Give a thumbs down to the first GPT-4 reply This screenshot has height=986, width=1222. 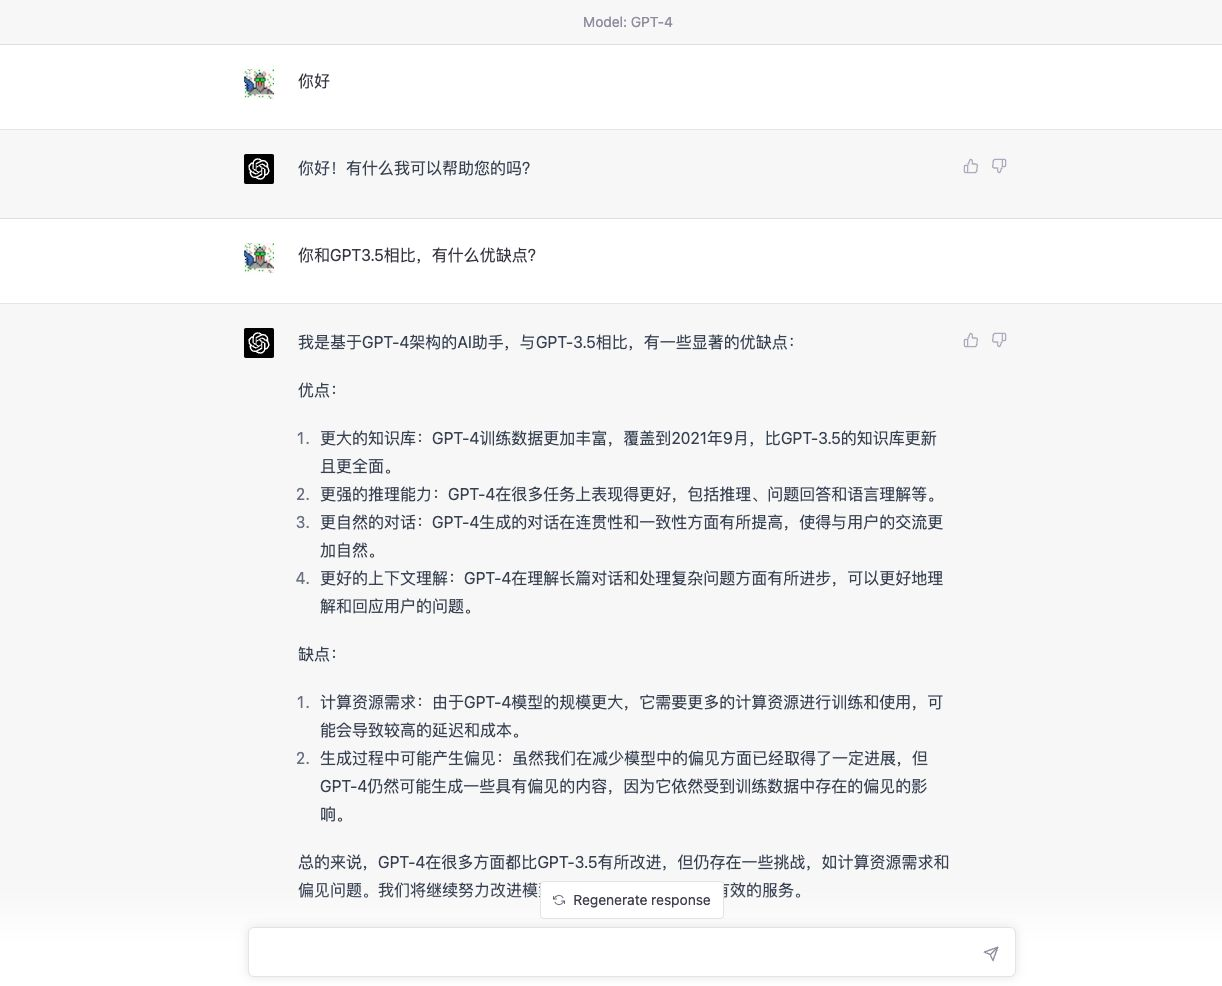(999, 166)
